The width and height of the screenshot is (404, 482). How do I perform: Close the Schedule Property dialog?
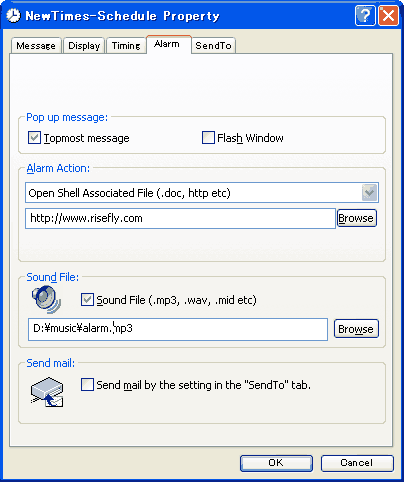tap(388, 15)
